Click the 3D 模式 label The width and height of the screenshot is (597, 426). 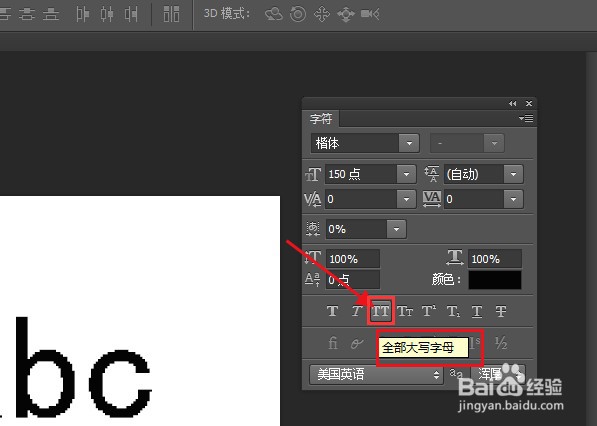227,14
